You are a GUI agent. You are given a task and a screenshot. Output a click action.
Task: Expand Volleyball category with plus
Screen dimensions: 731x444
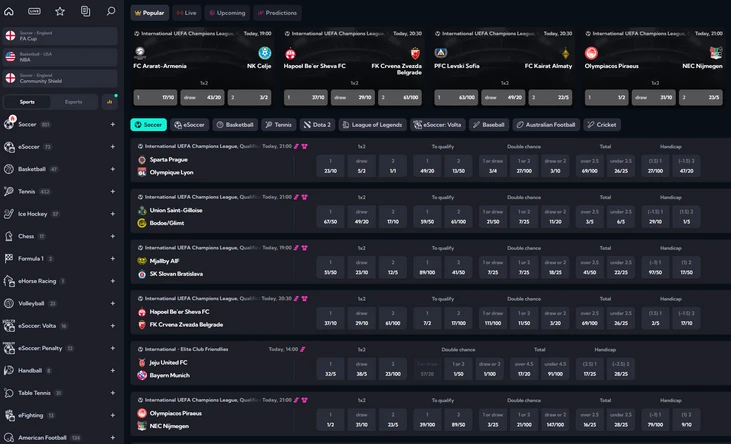[x=112, y=303]
